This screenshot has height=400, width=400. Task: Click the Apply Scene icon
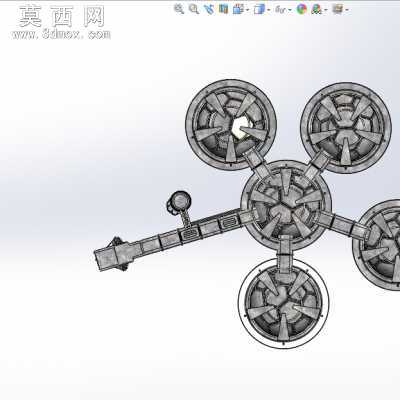coord(316,9)
